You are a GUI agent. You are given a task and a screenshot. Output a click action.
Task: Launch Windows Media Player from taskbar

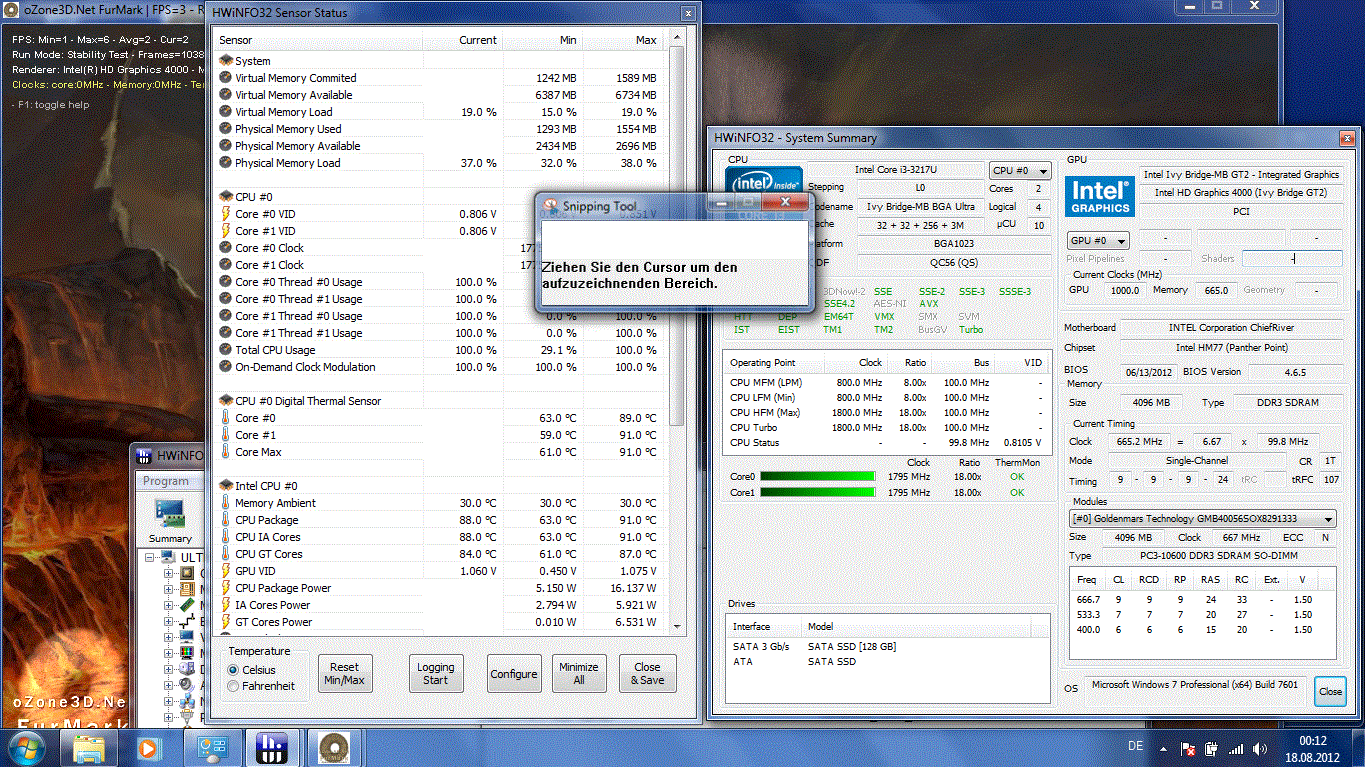point(148,747)
